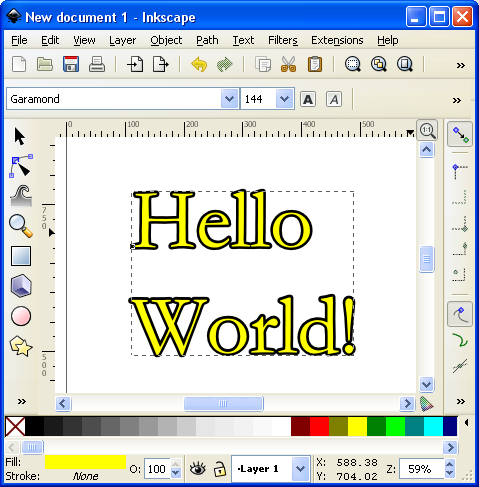Toggle italic text style

[x=334, y=99]
